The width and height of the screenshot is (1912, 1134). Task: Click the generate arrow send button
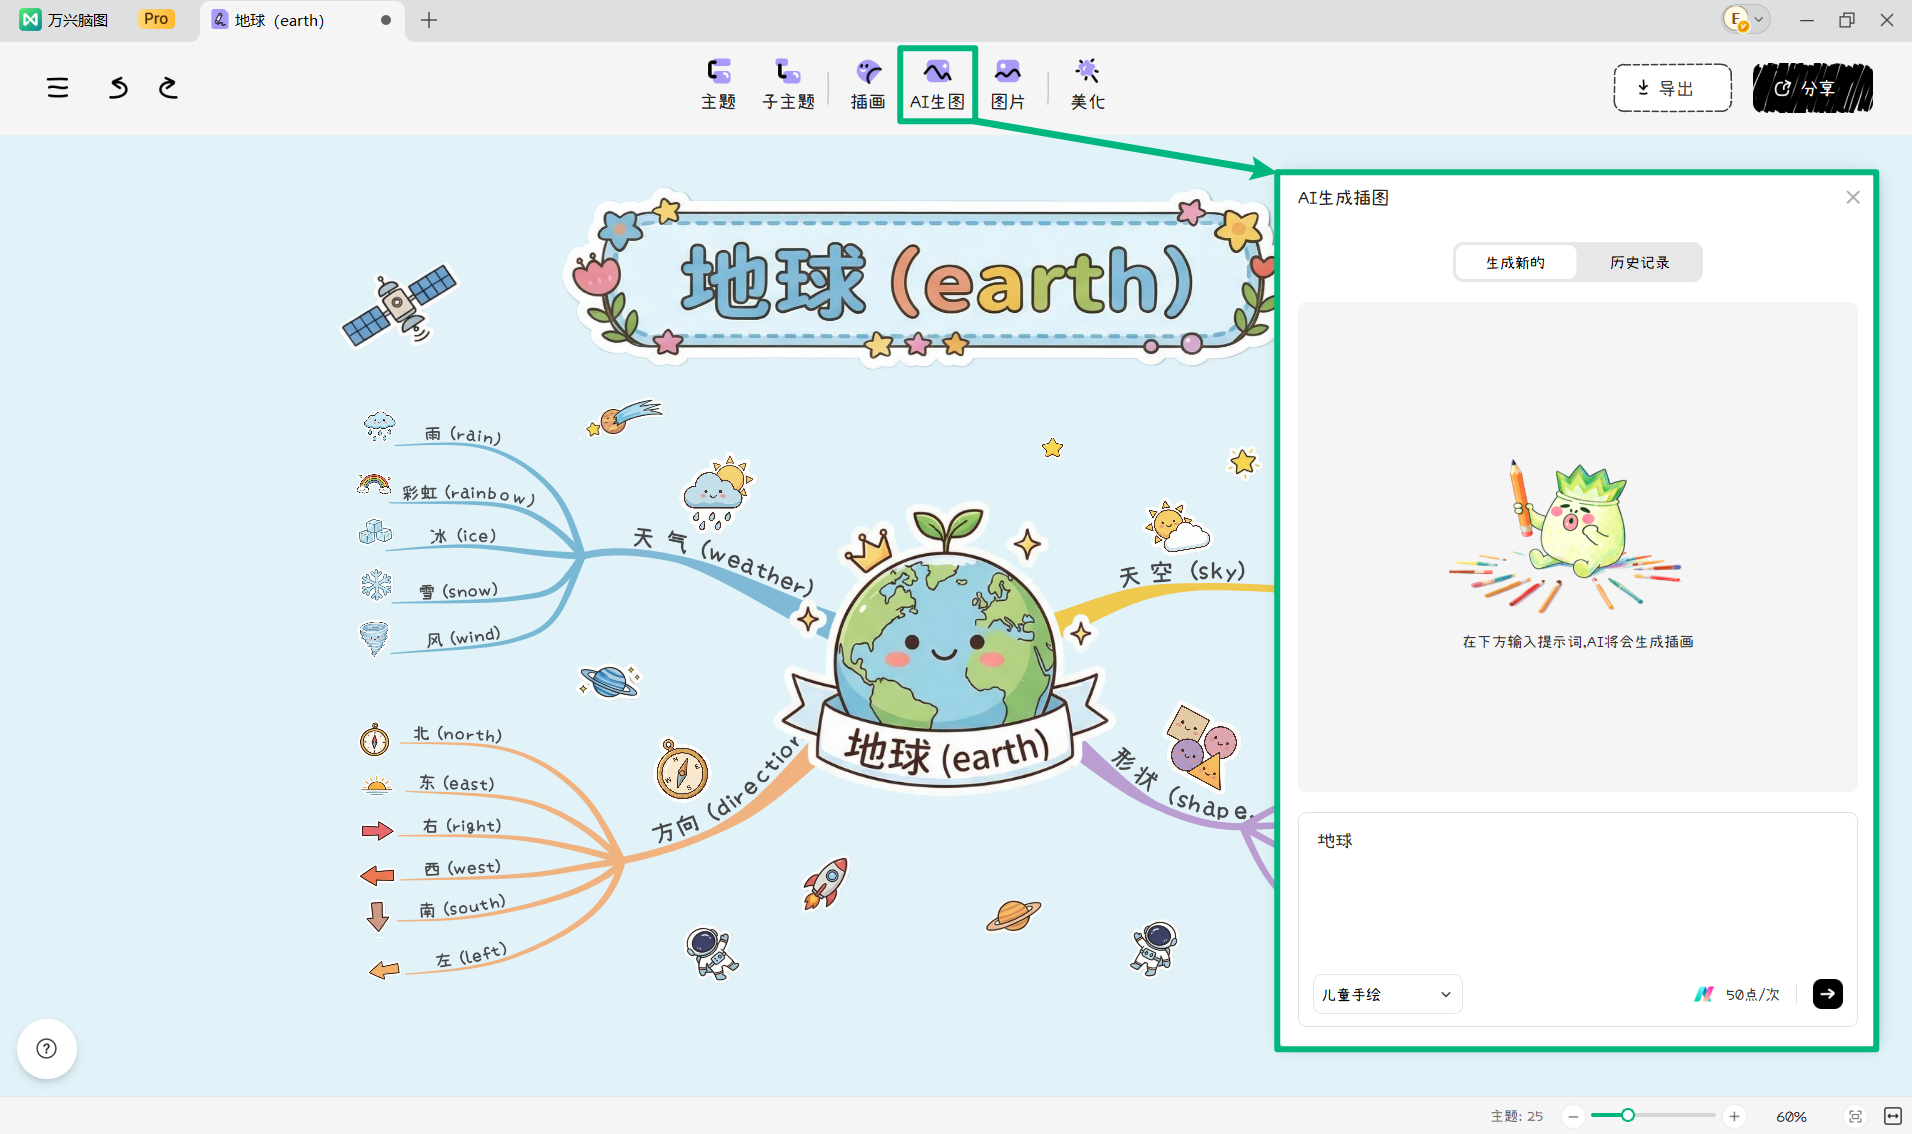point(1827,994)
